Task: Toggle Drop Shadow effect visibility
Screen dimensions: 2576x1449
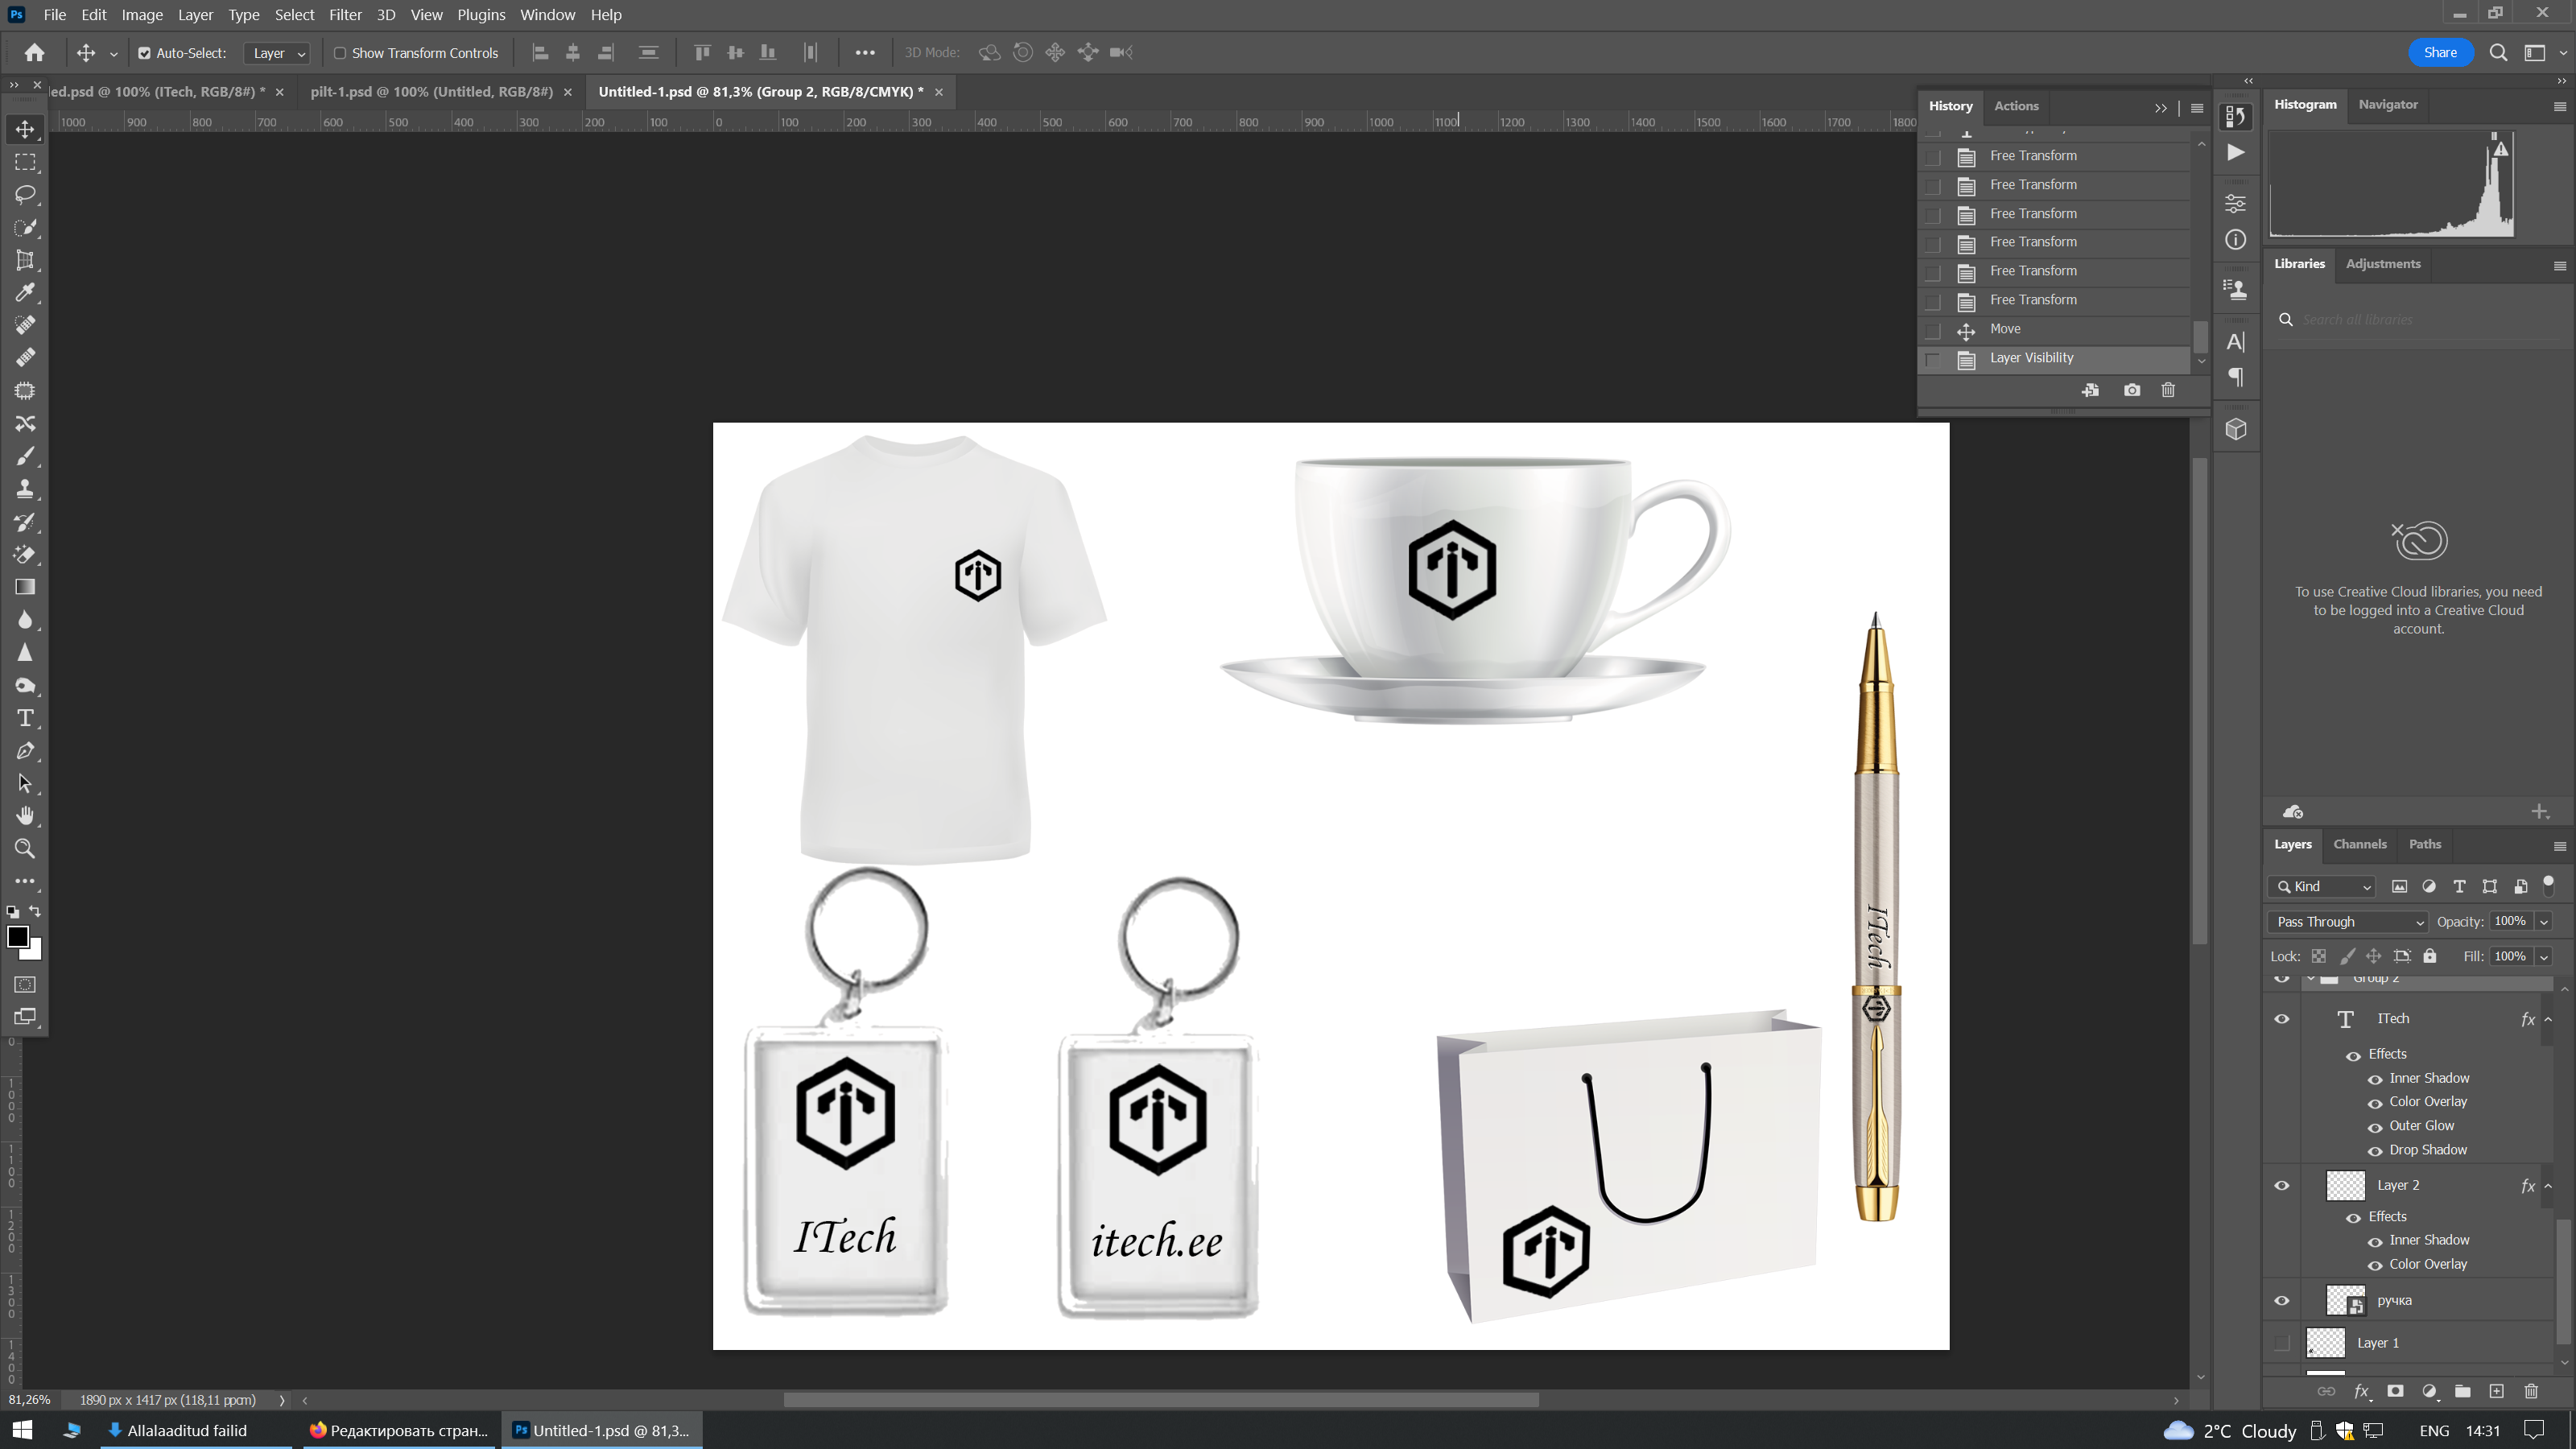Action: click(x=2375, y=1151)
